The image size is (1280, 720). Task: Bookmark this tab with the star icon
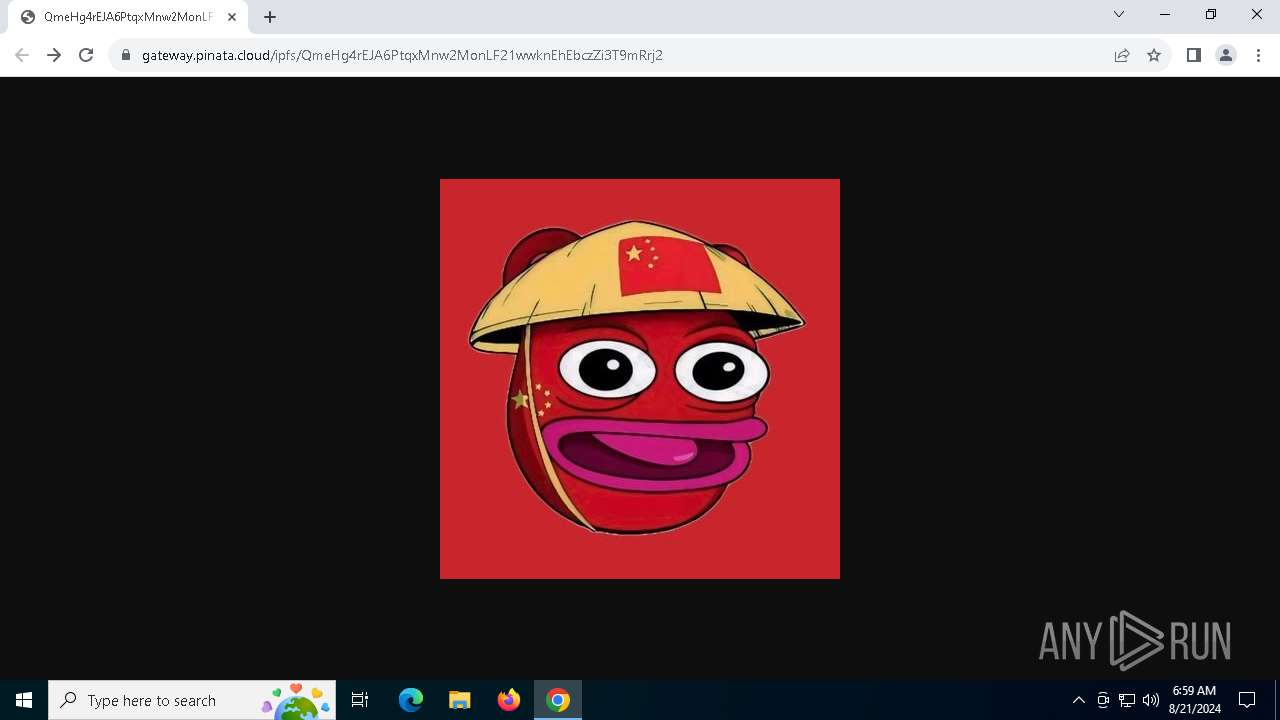point(1154,55)
